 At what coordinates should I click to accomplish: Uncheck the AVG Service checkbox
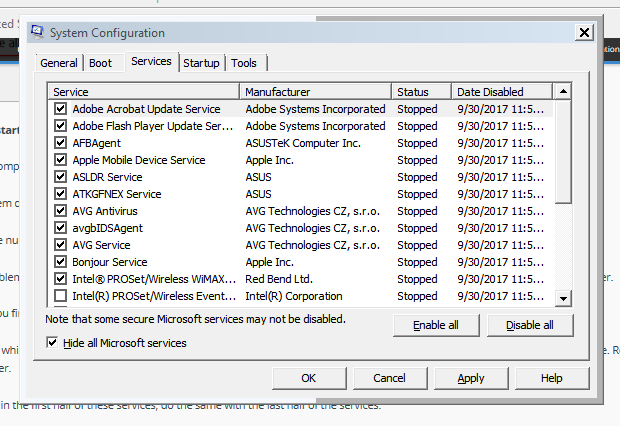click(x=60, y=245)
